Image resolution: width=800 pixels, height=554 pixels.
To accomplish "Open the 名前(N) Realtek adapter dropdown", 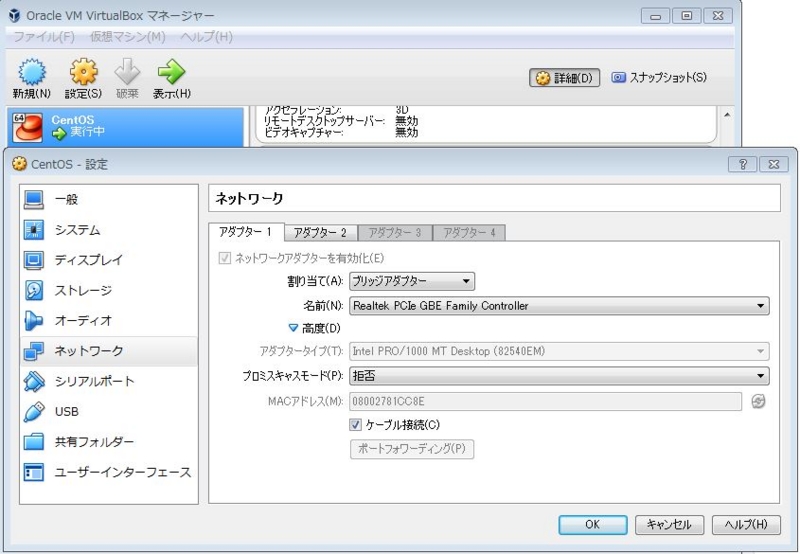I will tap(559, 306).
